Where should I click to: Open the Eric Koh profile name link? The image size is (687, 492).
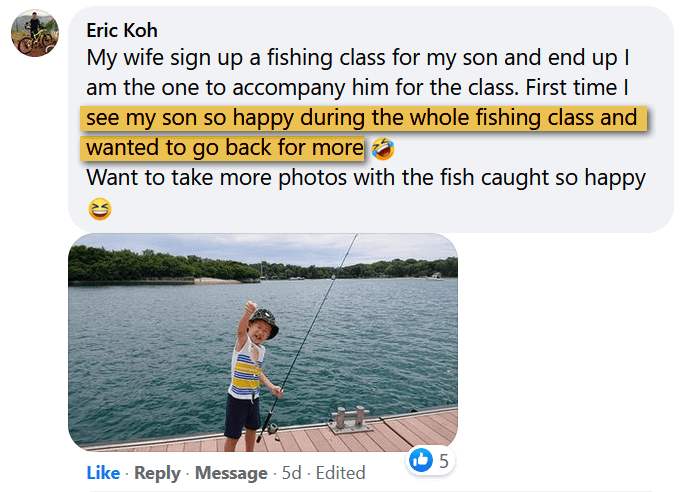point(122,30)
